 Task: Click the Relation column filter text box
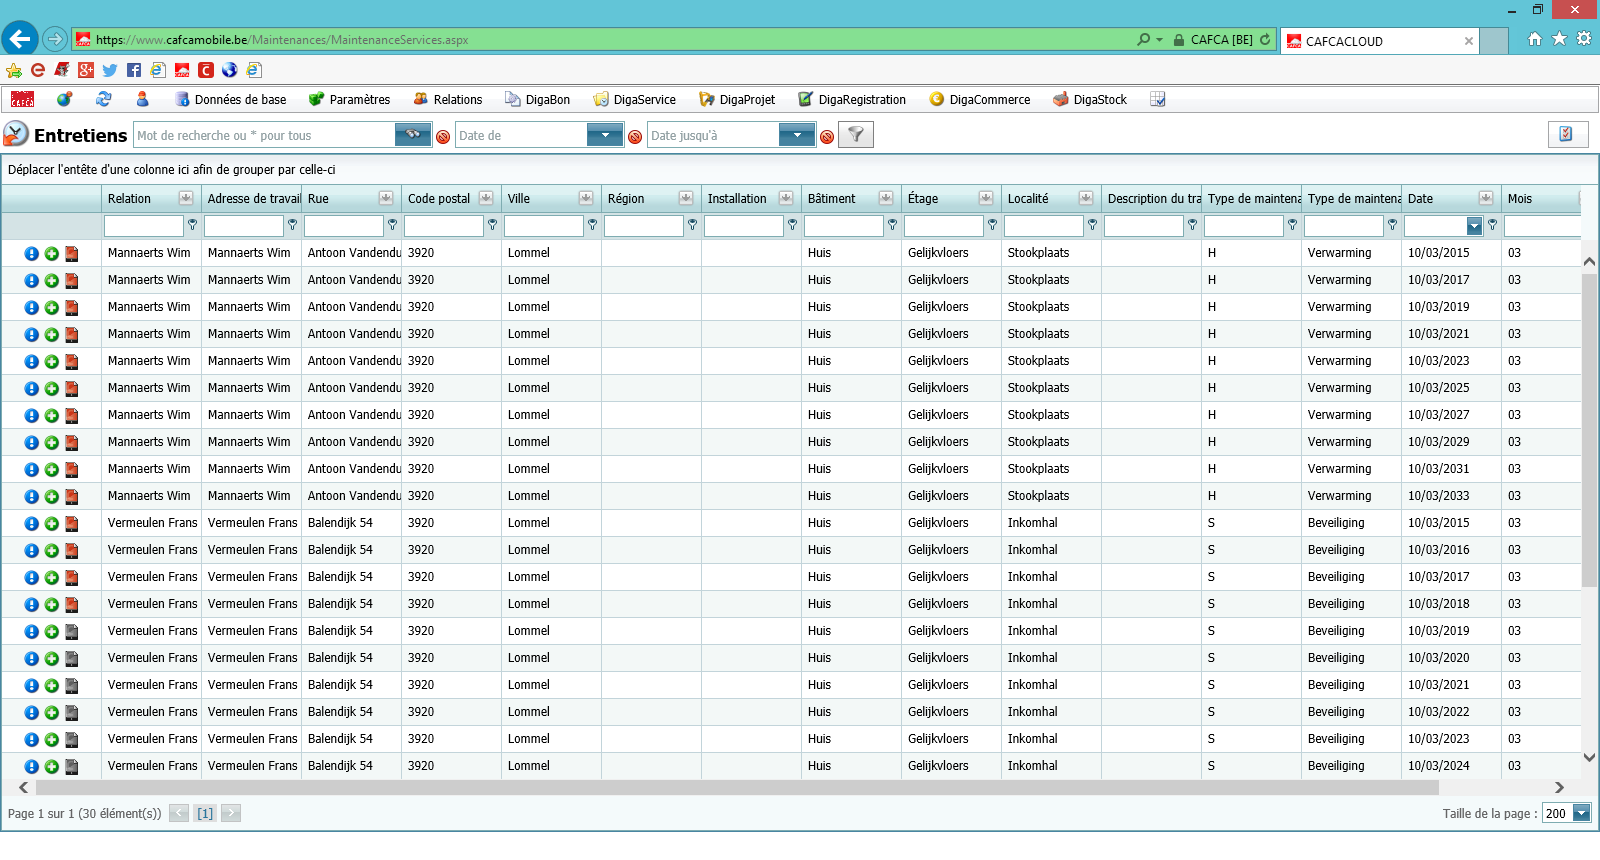(144, 226)
